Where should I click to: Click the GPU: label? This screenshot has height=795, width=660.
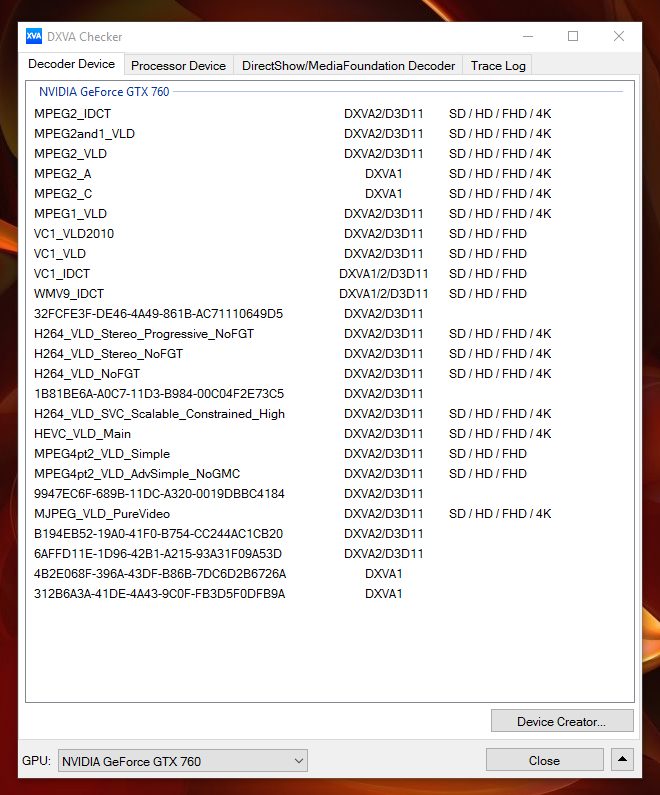pos(36,761)
